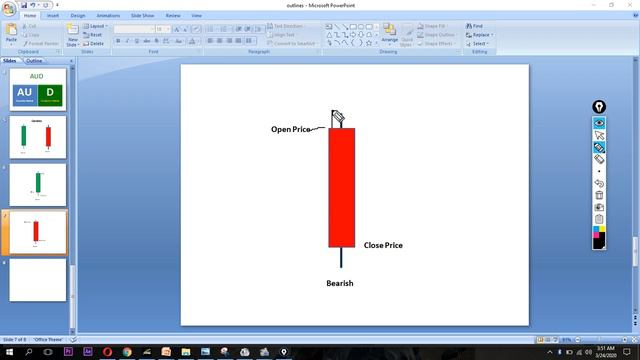Clear annotations with trash icon

(599, 195)
